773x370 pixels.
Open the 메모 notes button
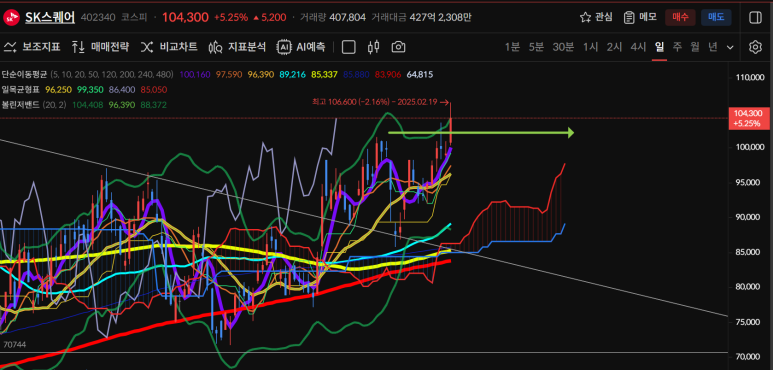(640, 17)
